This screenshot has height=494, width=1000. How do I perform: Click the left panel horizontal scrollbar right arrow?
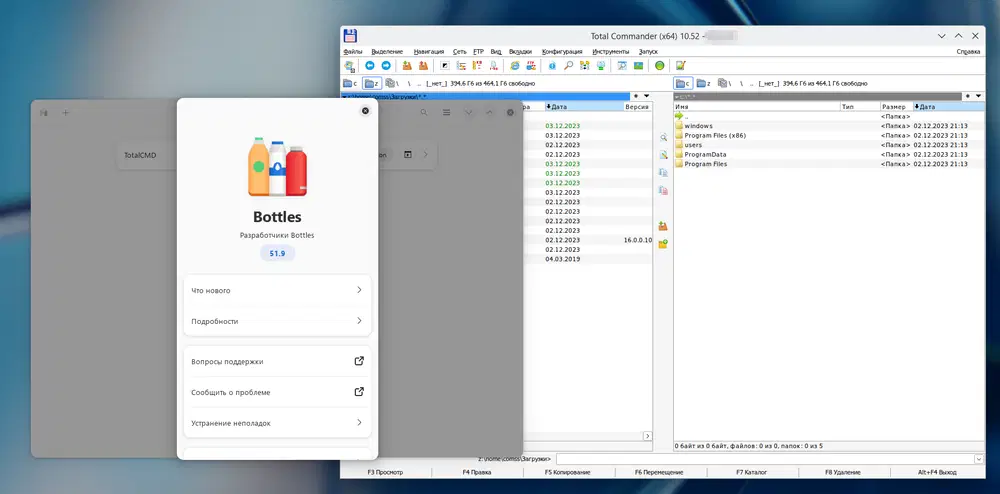point(647,436)
